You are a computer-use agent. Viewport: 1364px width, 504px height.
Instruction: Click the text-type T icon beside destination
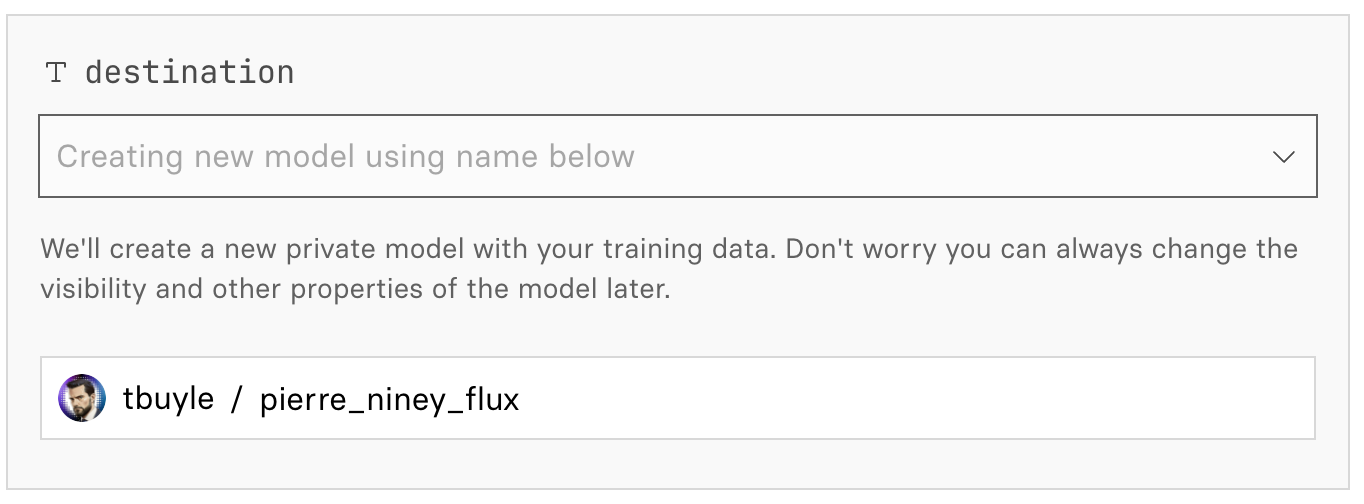coord(56,73)
